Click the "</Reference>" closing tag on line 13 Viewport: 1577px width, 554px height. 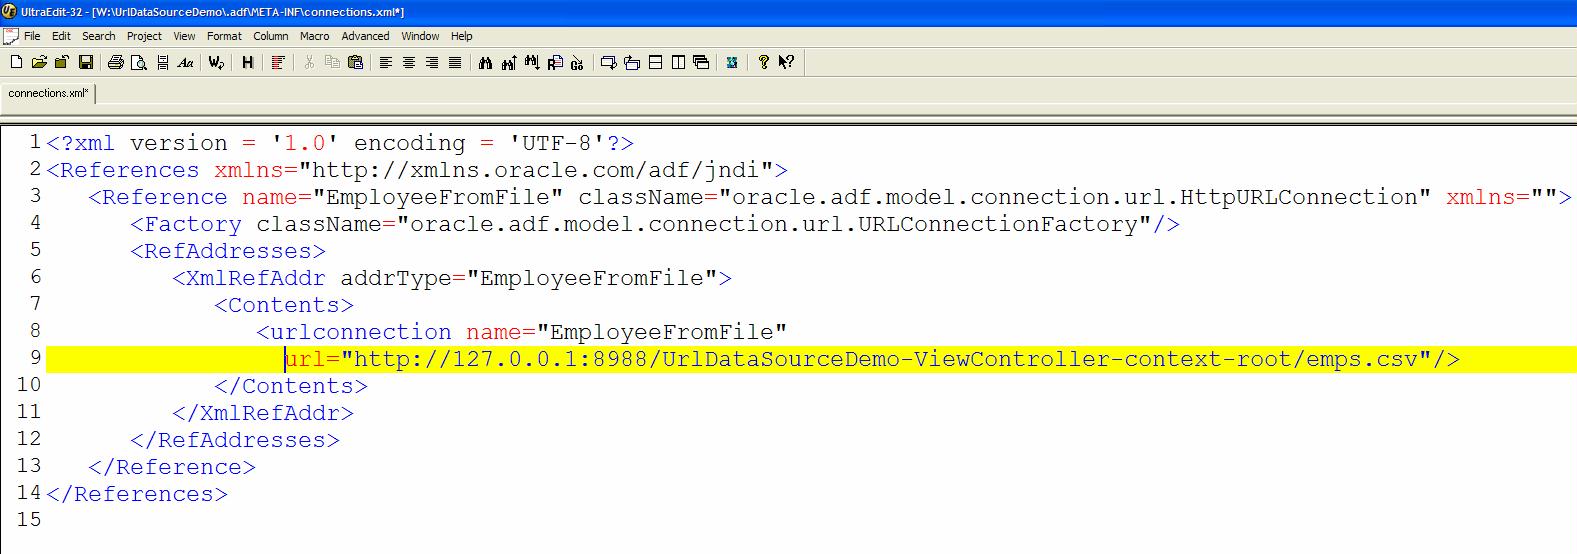tap(172, 467)
